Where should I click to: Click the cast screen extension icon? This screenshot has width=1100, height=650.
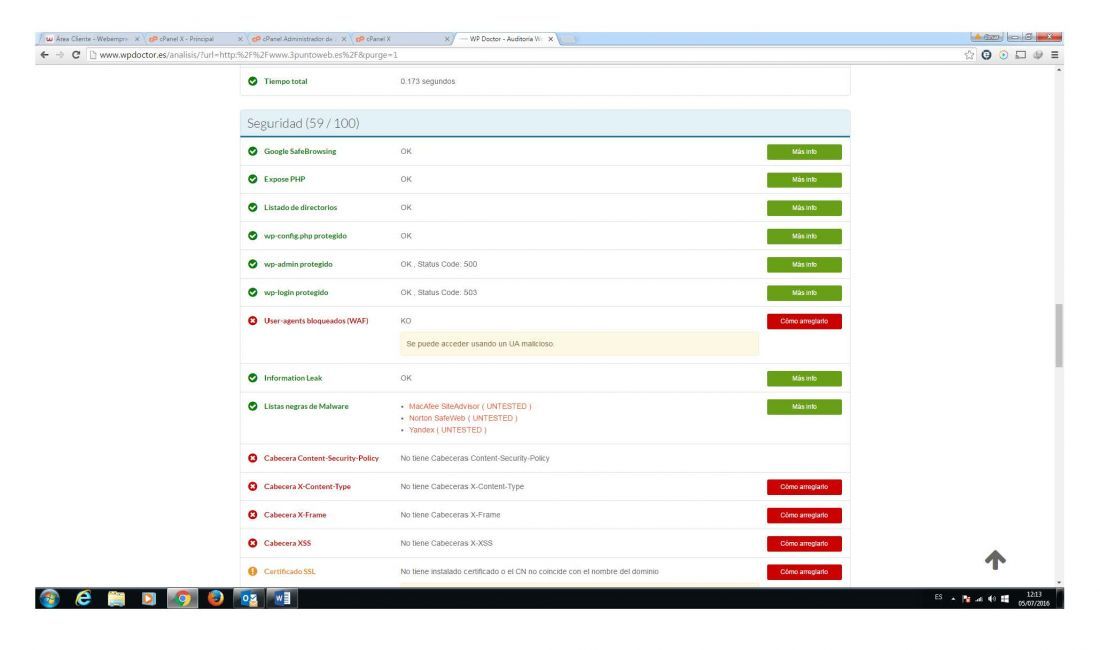[1021, 55]
